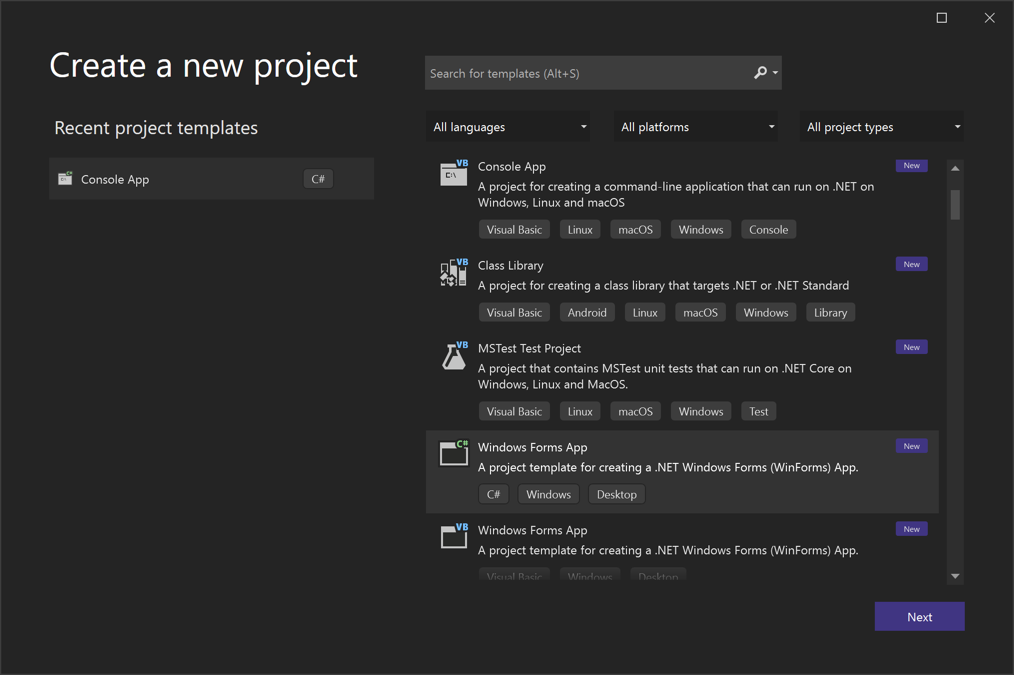Screen dimensions: 1014x675
Task: Click the Console App description text
Action: (x=676, y=194)
